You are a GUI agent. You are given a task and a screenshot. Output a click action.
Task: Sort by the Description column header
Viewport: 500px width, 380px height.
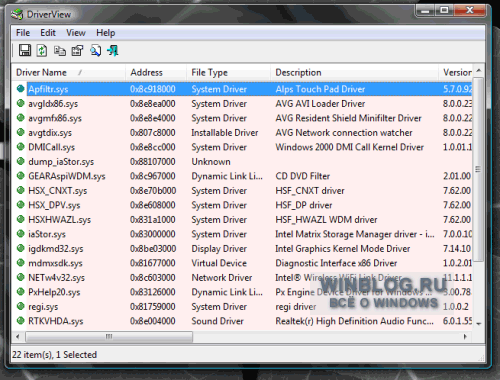(x=354, y=72)
